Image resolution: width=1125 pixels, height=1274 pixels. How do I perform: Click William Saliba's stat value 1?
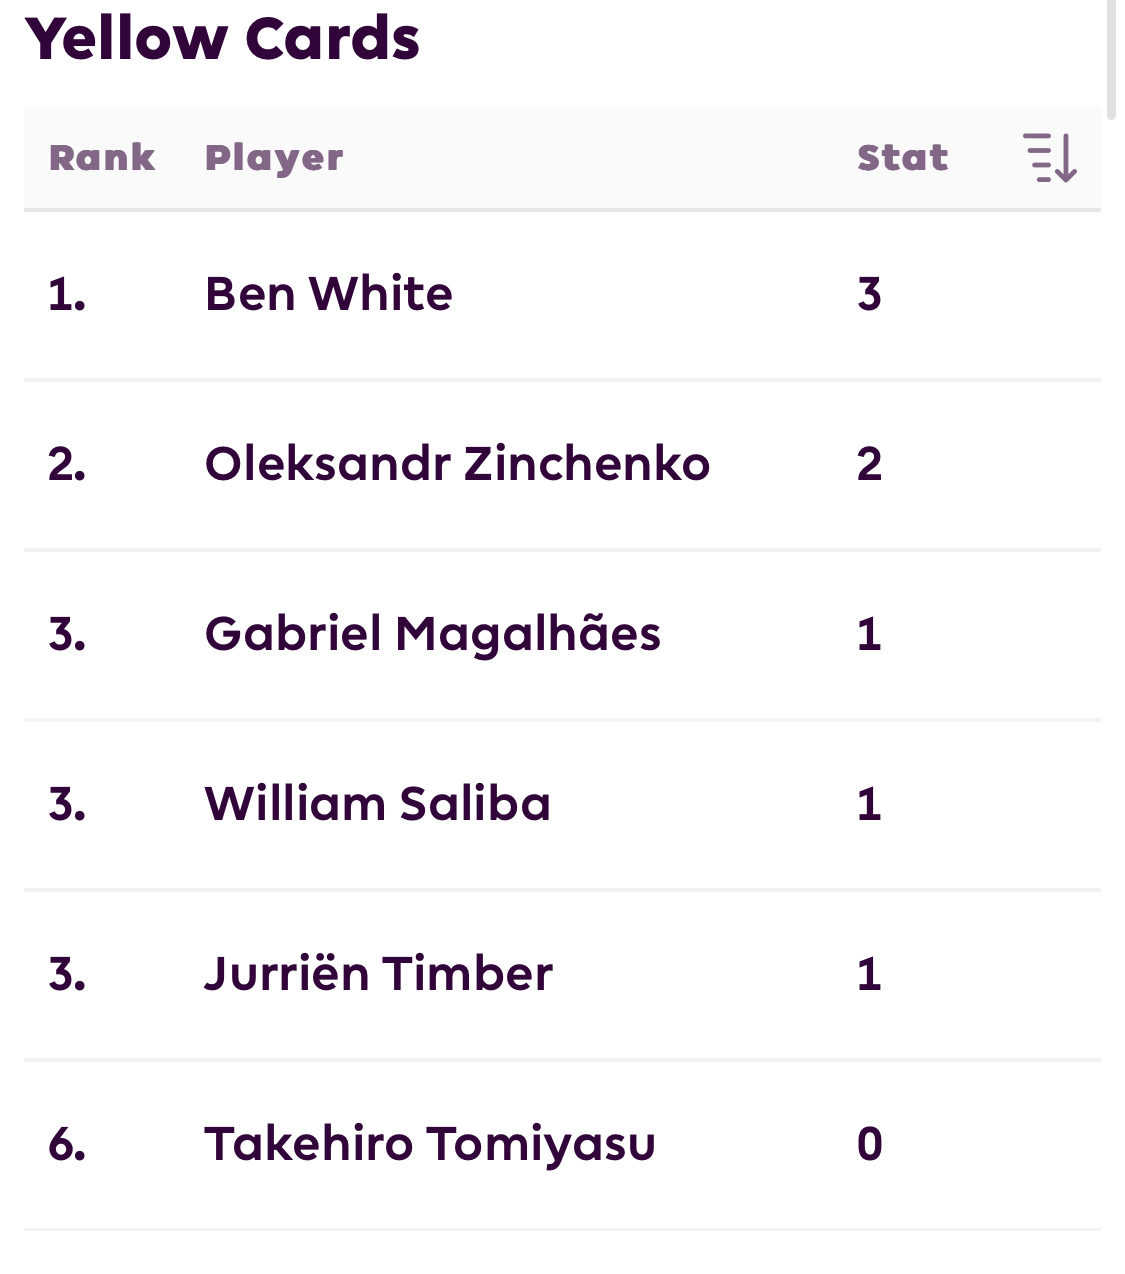[869, 804]
